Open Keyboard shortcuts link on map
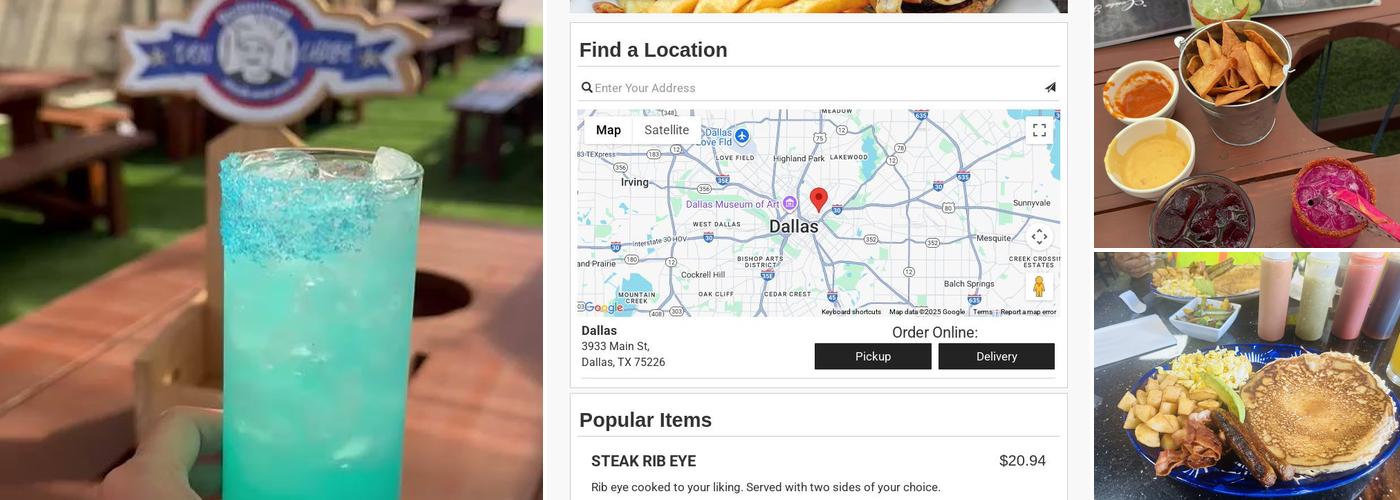Viewport: 1400px width, 500px height. click(851, 312)
